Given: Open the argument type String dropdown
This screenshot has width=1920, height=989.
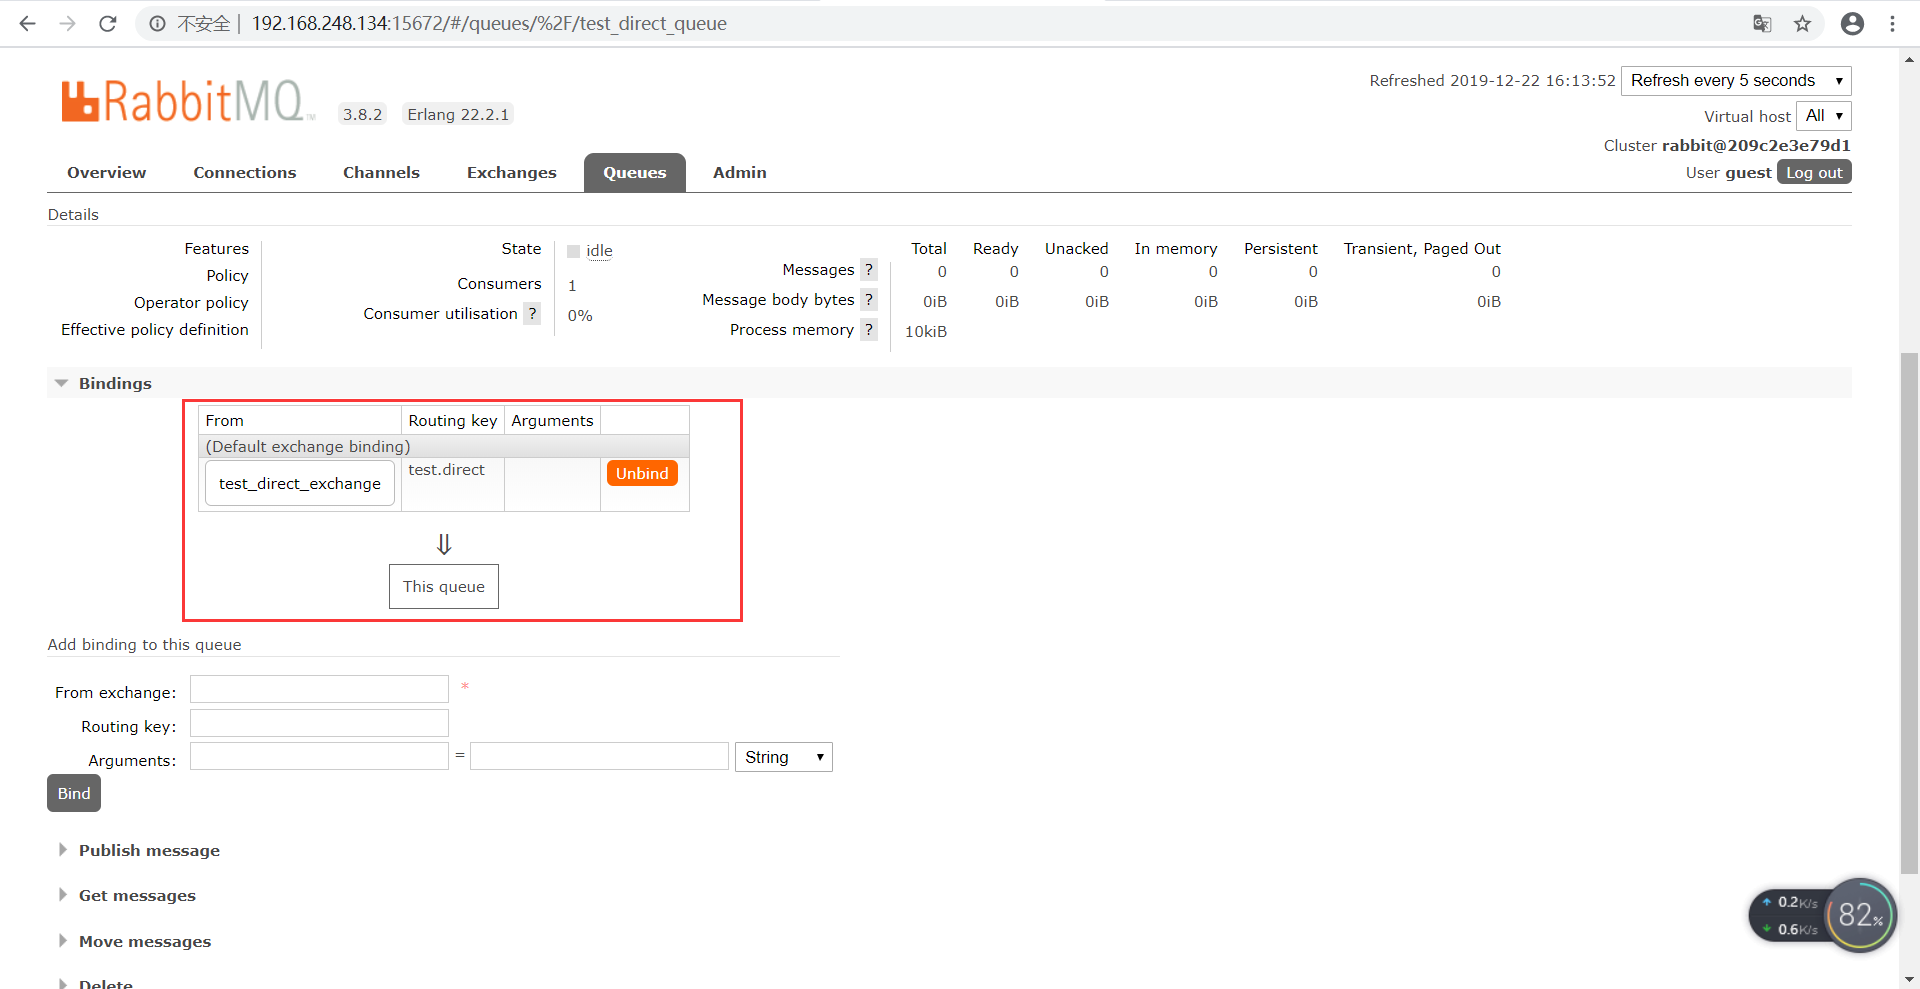Looking at the screenshot, I should (784, 757).
